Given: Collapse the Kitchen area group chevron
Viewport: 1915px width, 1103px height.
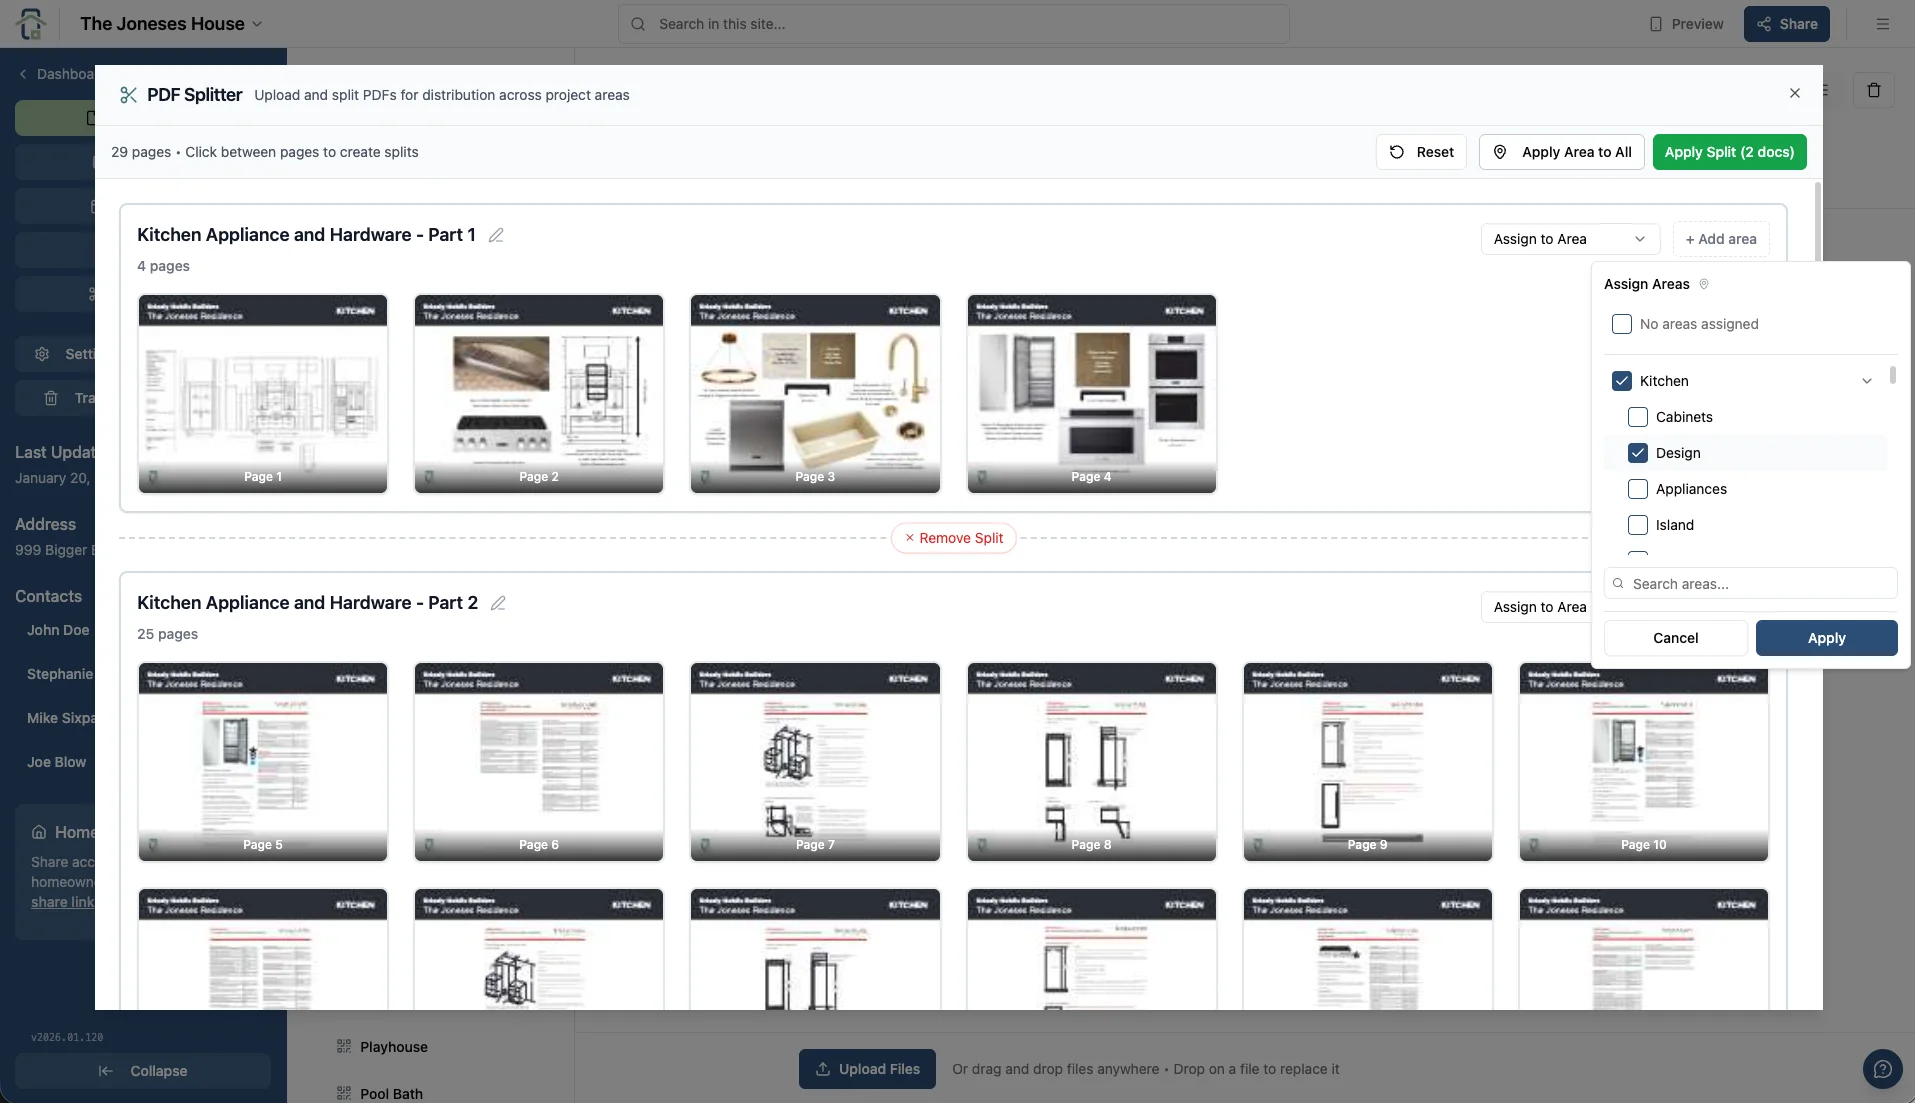Looking at the screenshot, I should coord(1866,381).
